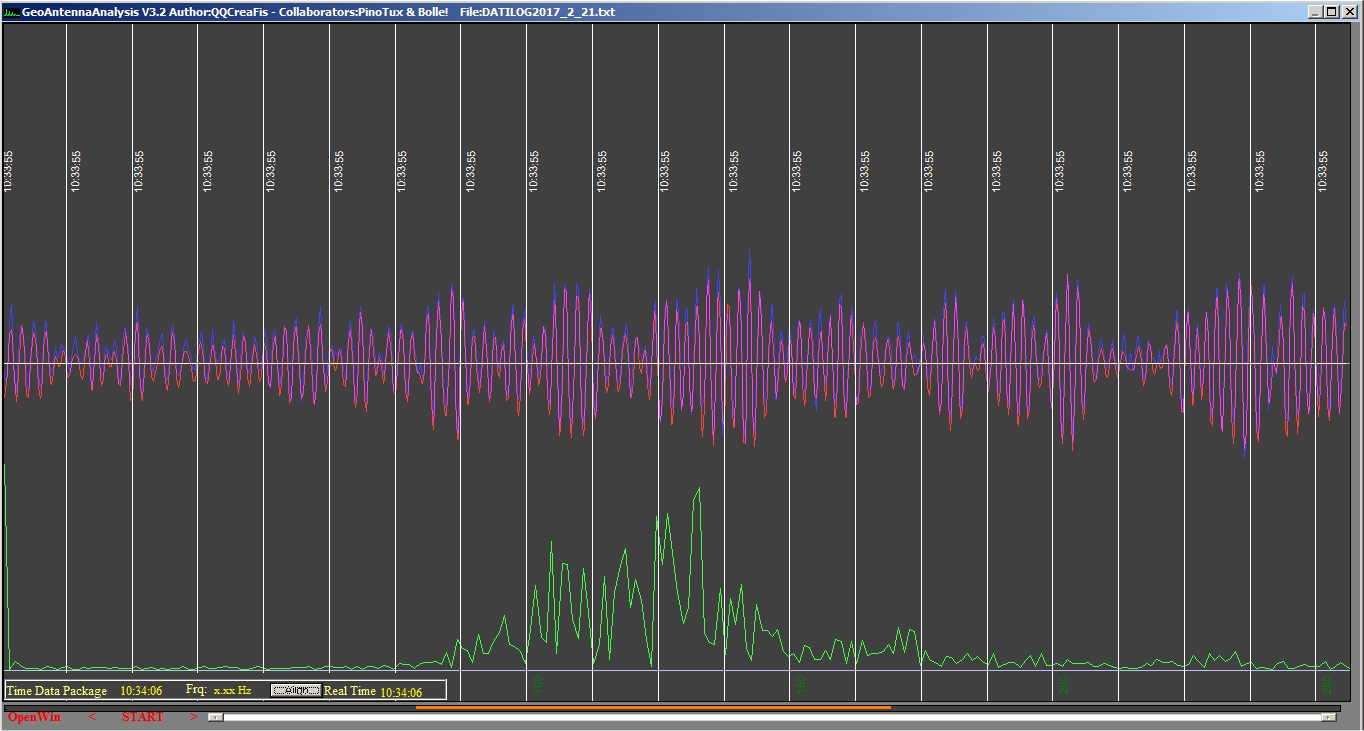Step forward with the red > arrow

[x=194, y=717]
